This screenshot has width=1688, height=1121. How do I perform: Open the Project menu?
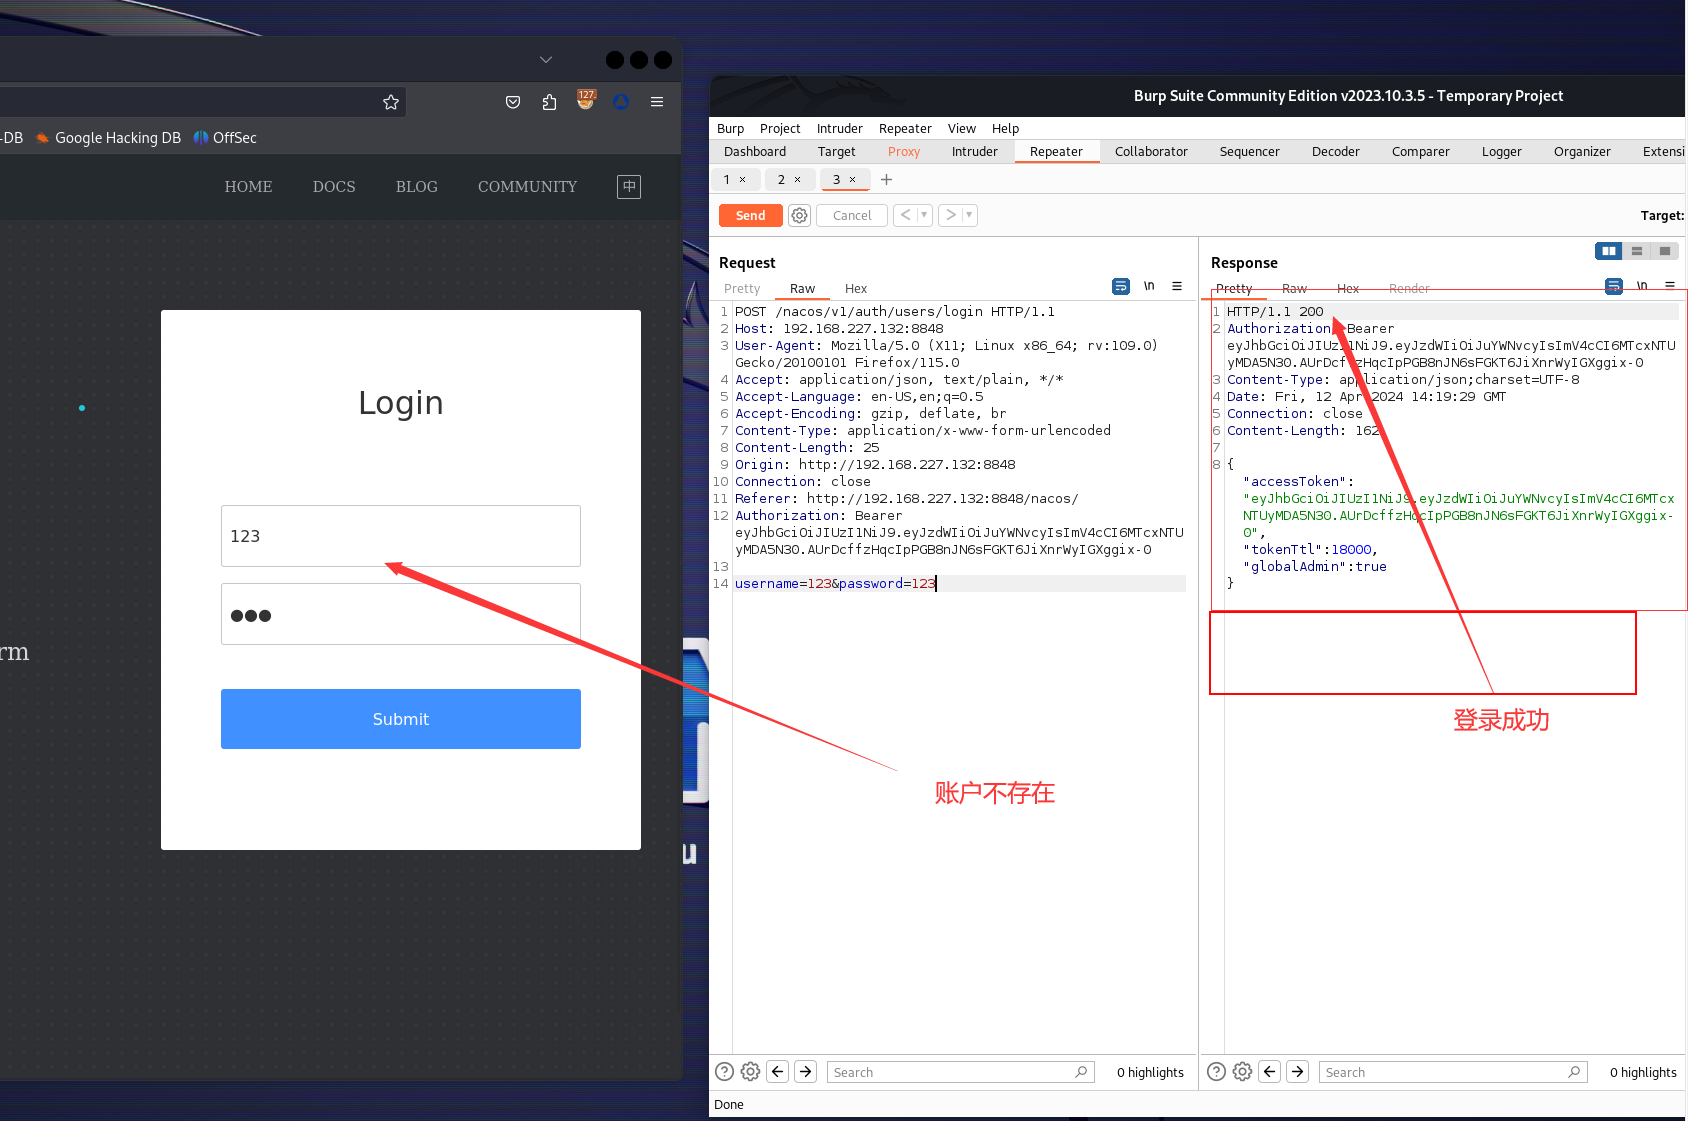click(x=780, y=129)
